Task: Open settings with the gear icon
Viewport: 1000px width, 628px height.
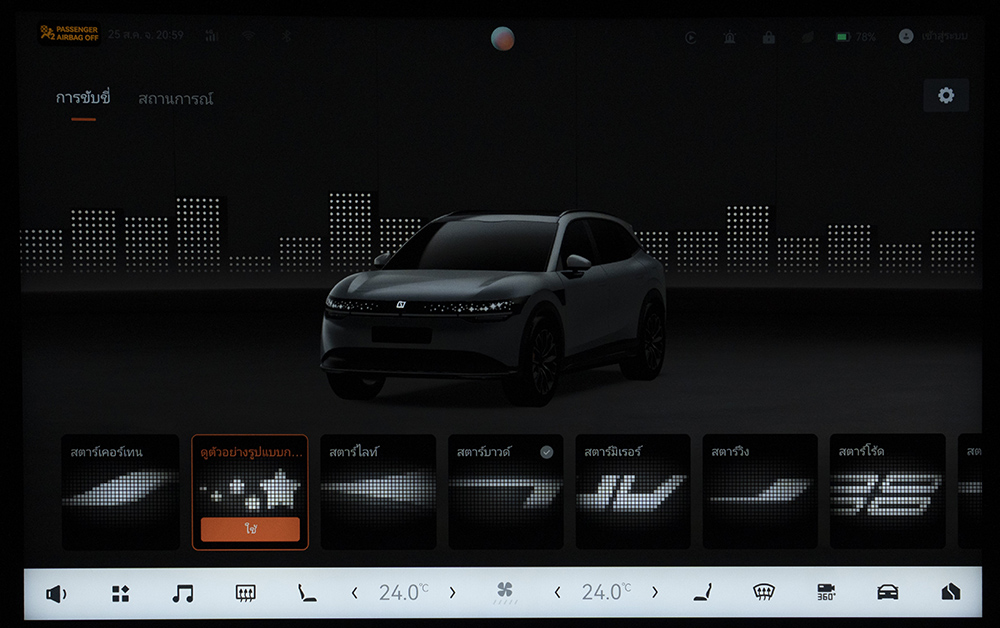Action: [x=945, y=95]
